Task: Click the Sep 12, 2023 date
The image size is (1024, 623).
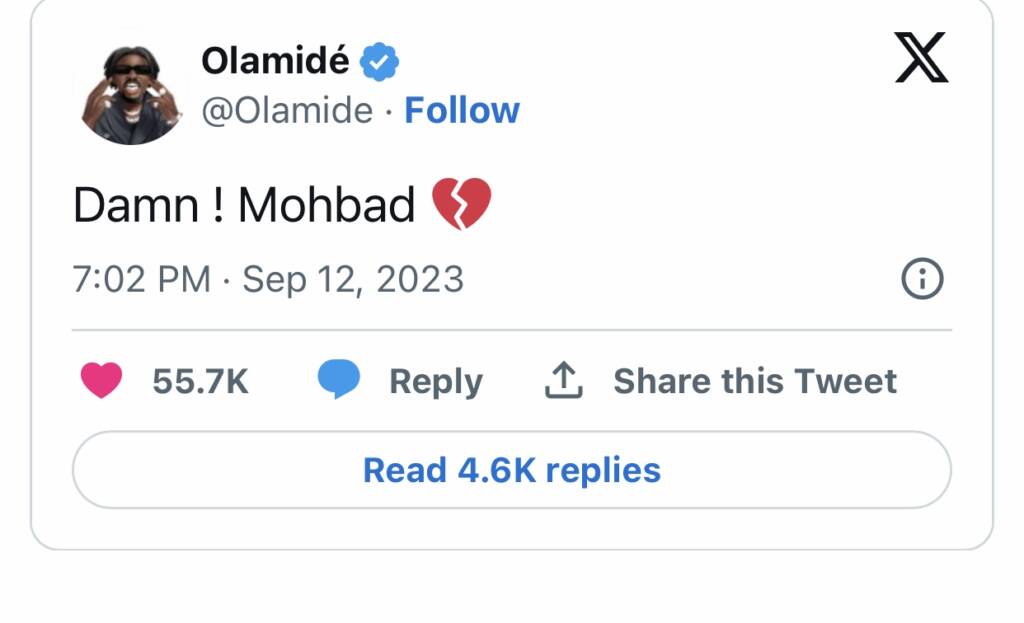Action: point(353,280)
